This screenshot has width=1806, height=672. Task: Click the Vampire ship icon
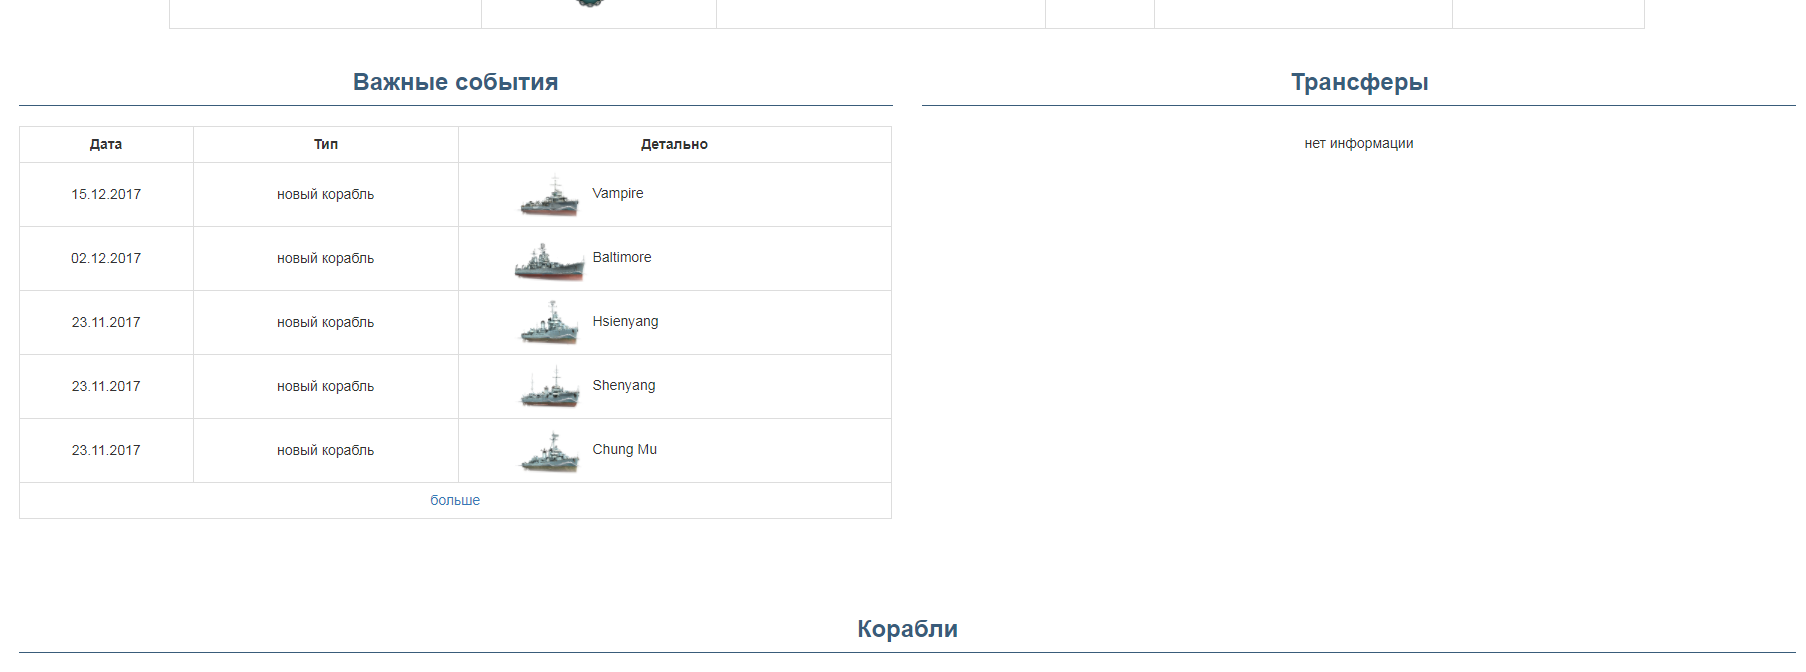point(549,196)
